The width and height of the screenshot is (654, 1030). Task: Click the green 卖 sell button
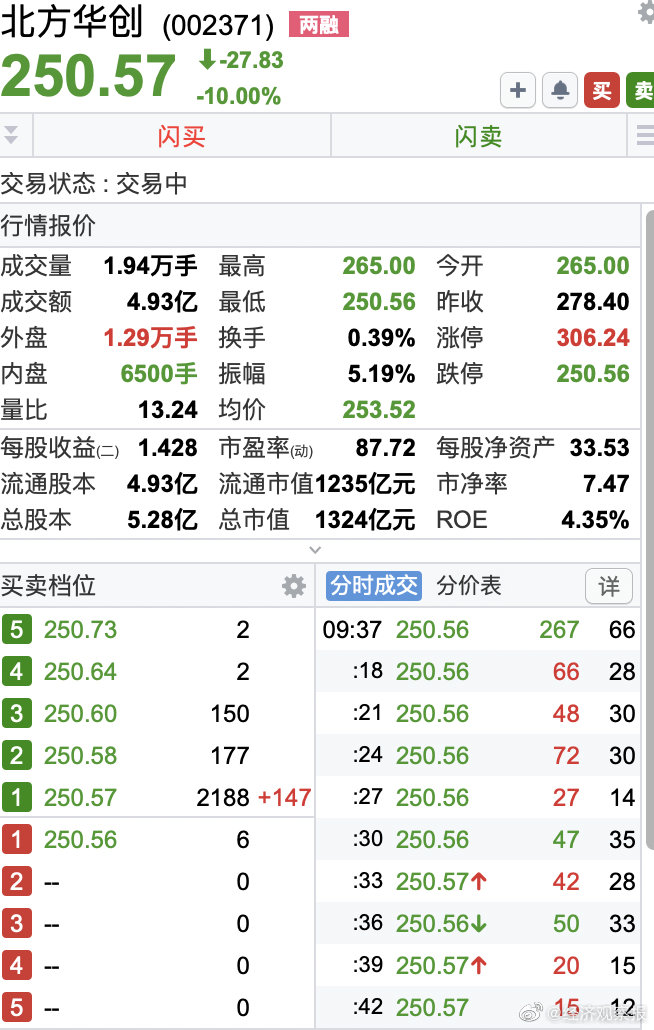641,90
